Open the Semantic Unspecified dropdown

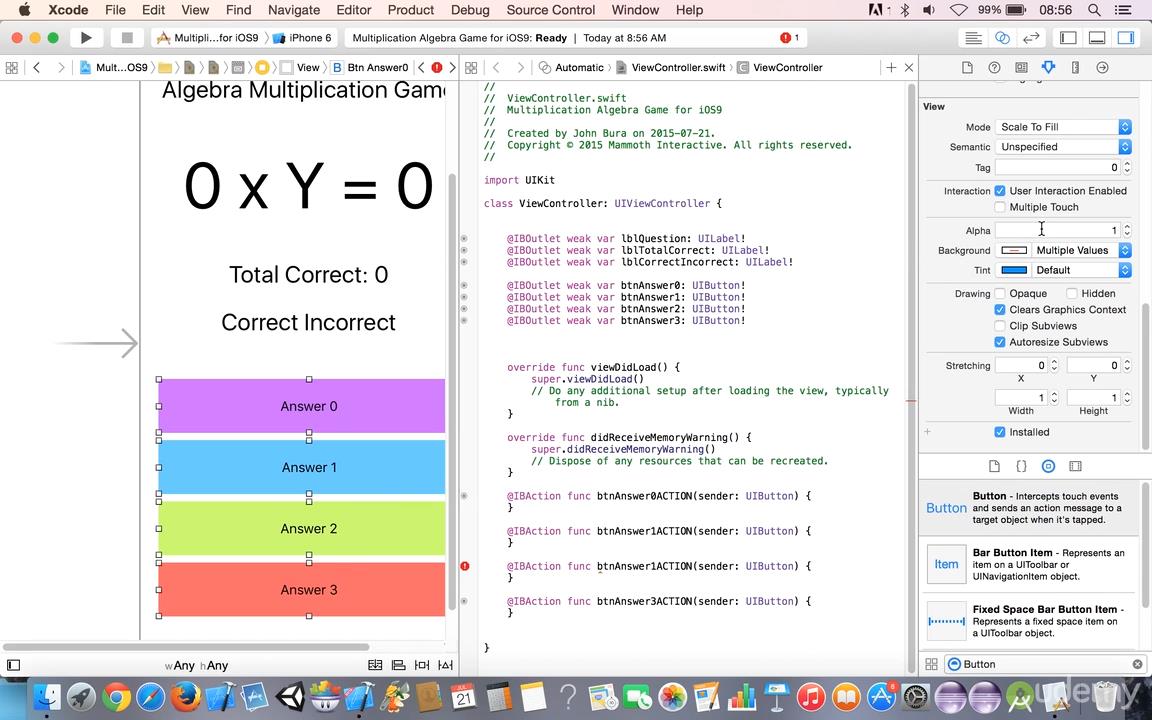click(1063, 147)
